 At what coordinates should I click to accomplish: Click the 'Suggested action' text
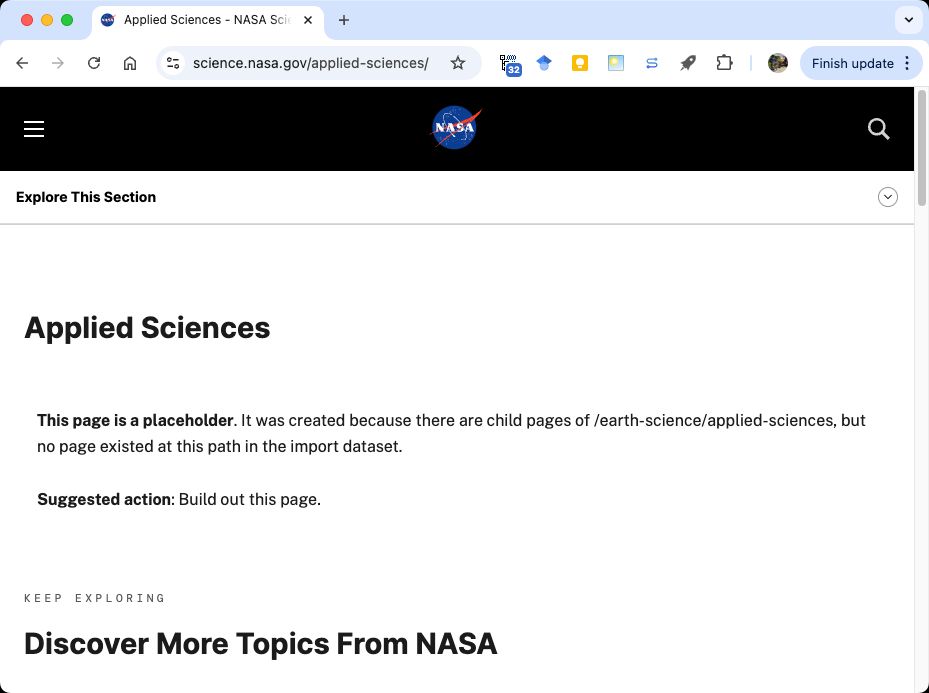tap(104, 499)
